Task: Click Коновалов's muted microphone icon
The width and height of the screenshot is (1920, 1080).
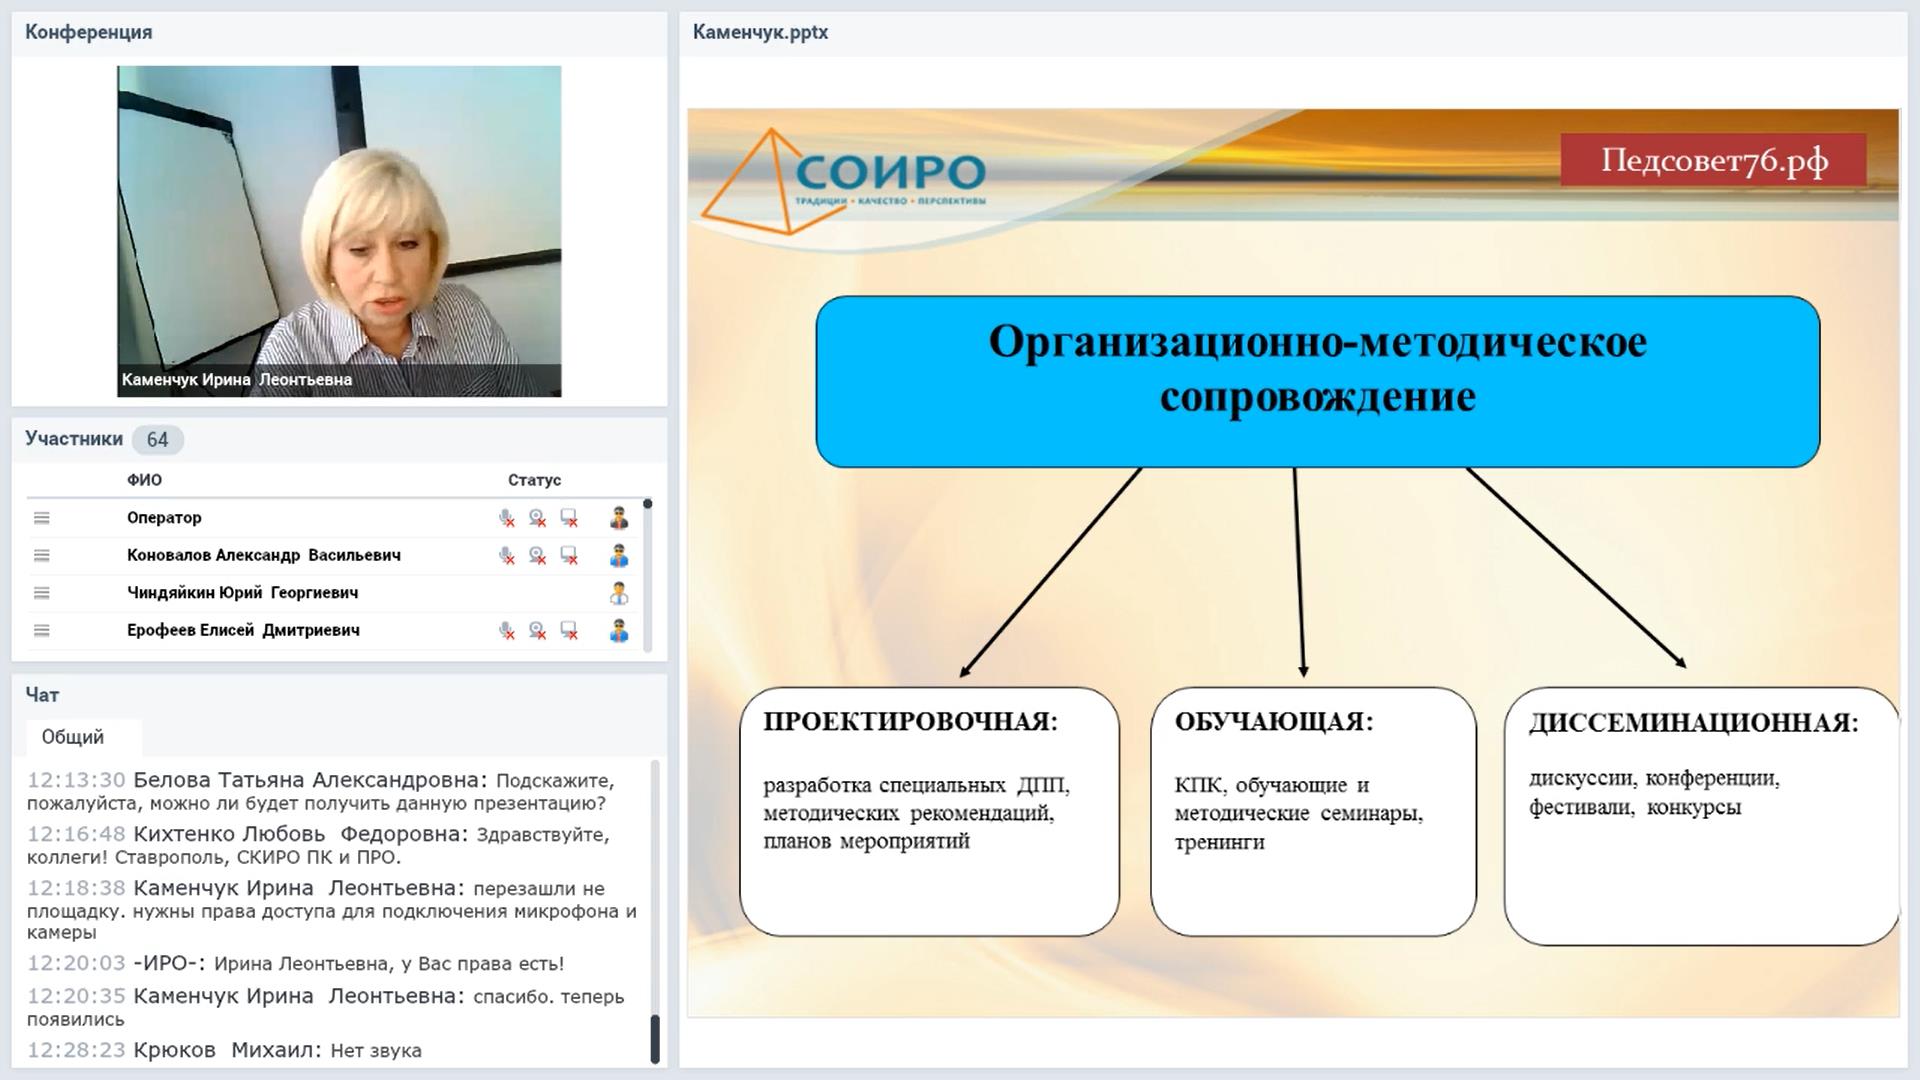Action: coord(507,555)
